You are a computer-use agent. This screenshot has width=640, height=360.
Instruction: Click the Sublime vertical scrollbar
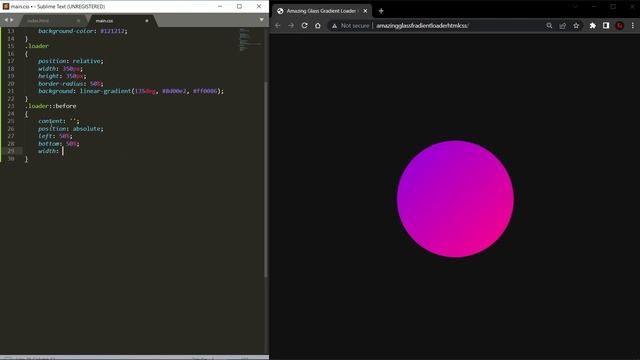[266, 180]
